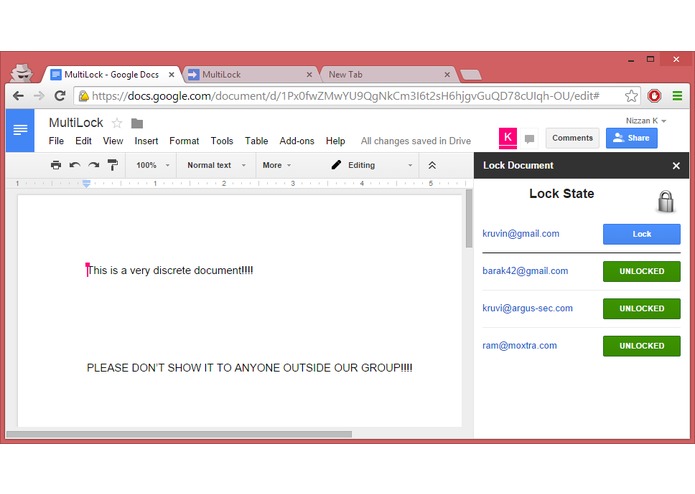
Task: Click the MultiLock document title
Action: tap(76, 123)
